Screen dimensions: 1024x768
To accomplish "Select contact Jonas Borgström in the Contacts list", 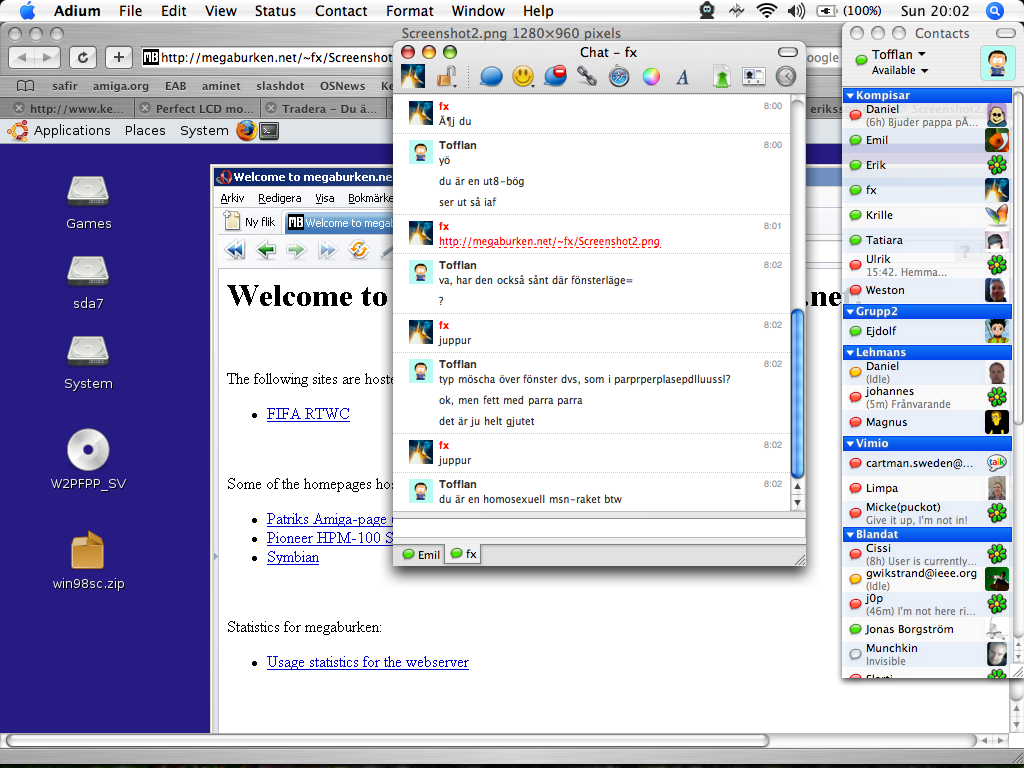I will click(927, 630).
